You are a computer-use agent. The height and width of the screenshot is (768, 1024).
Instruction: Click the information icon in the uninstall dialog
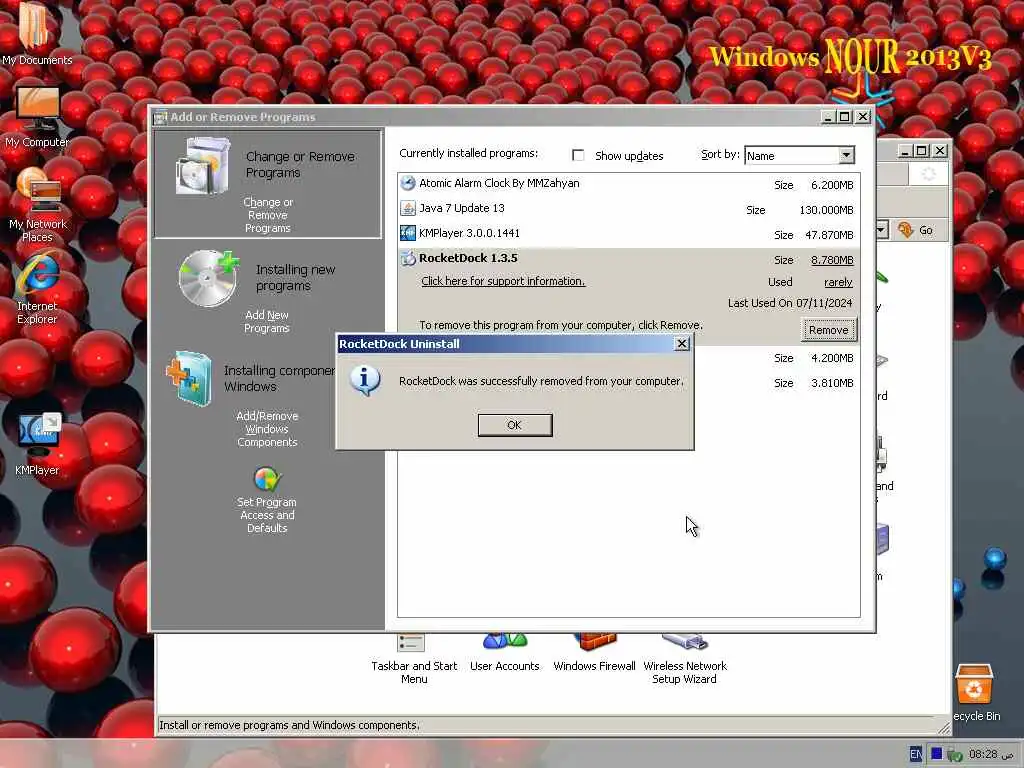(365, 380)
